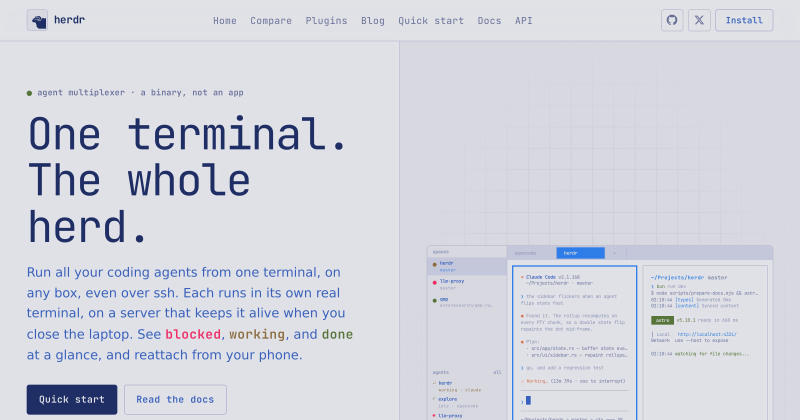Open the localhost URL in right pane
This screenshot has height=420, width=800.
(707, 334)
